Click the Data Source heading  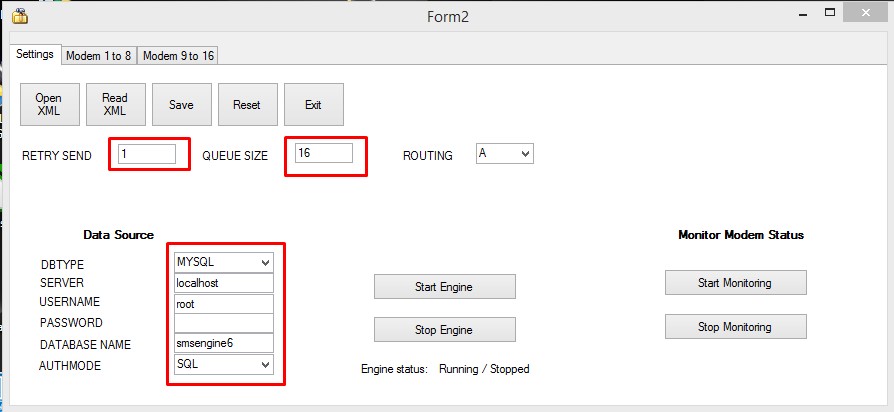pyautogui.click(x=119, y=235)
